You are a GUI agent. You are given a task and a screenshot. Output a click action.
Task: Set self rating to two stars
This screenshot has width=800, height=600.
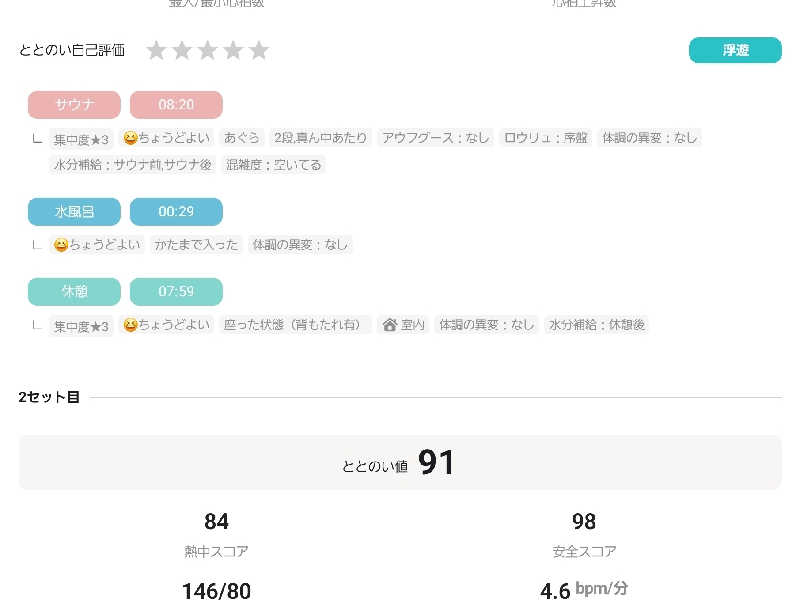click(182, 50)
